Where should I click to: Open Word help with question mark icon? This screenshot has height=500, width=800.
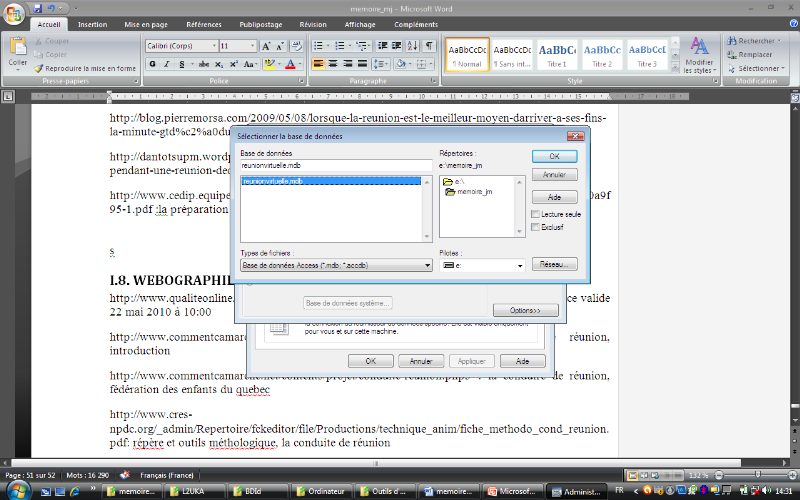pyautogui.click(x=794, y=23)
